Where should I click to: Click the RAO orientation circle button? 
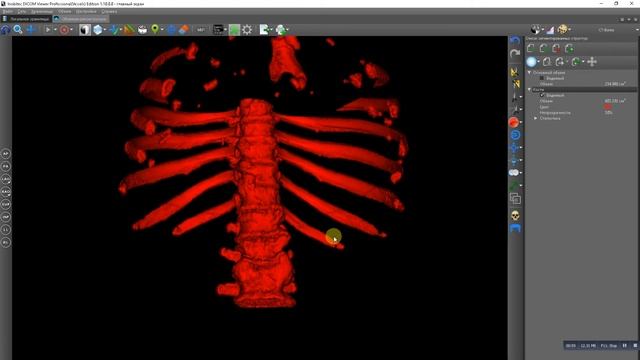pyautogui.click(x=6, y=192)
